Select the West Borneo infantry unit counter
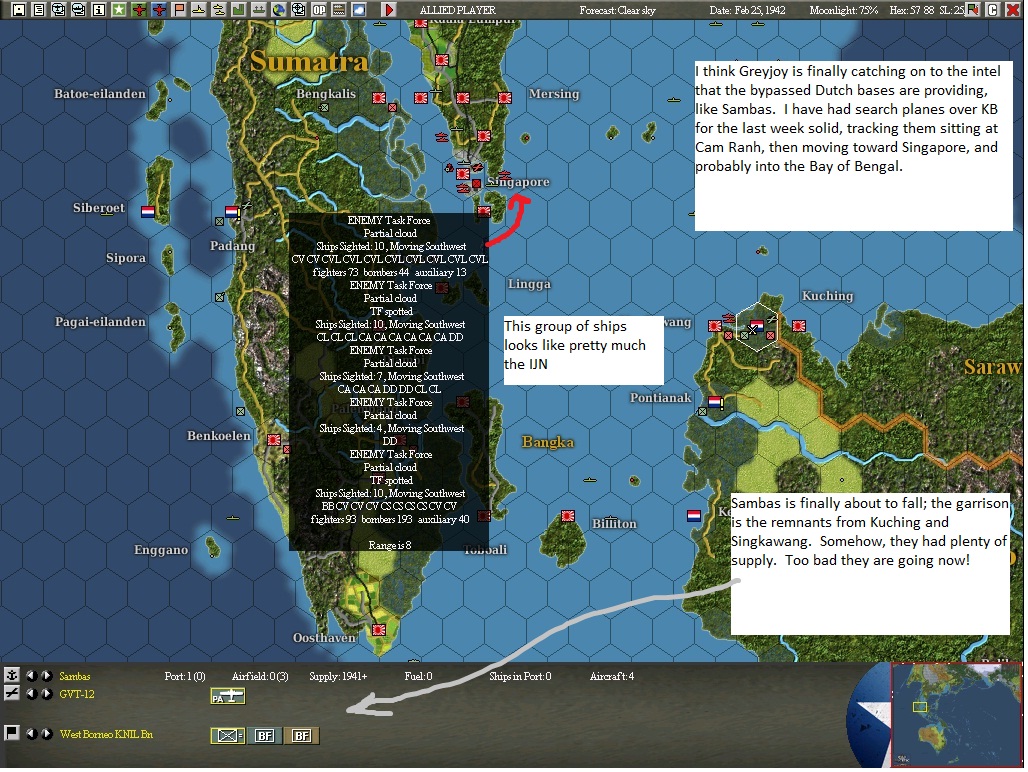The height and width of the screenshot is (772, 1028). pos(227,735)
